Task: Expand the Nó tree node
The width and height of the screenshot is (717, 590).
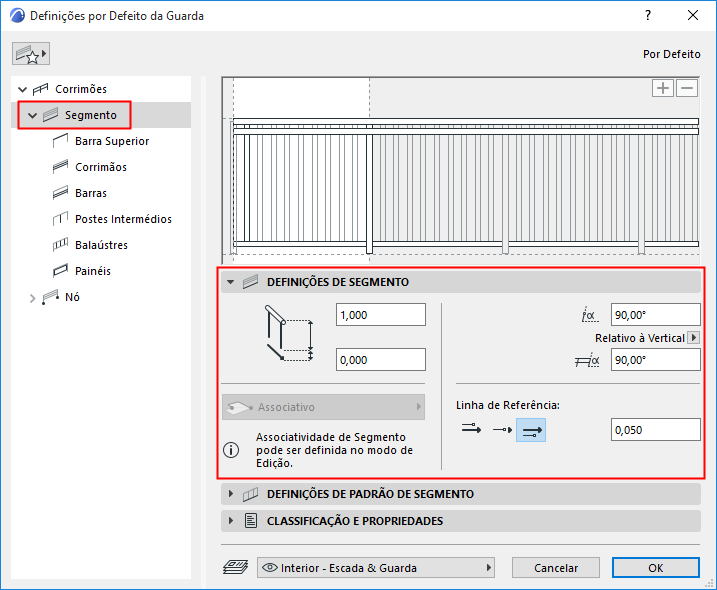Action: click(32, 298)
